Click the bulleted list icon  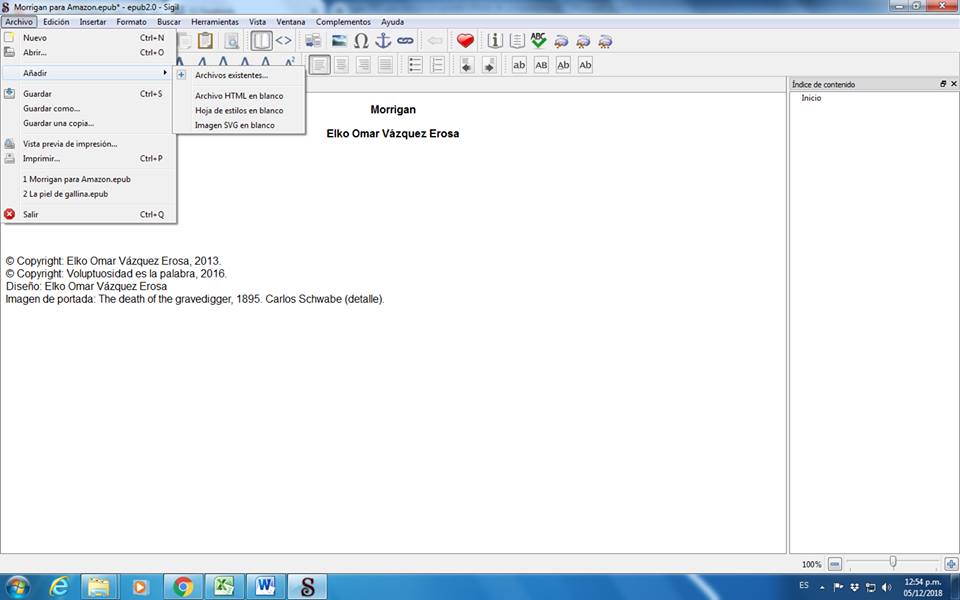(415, 65)
